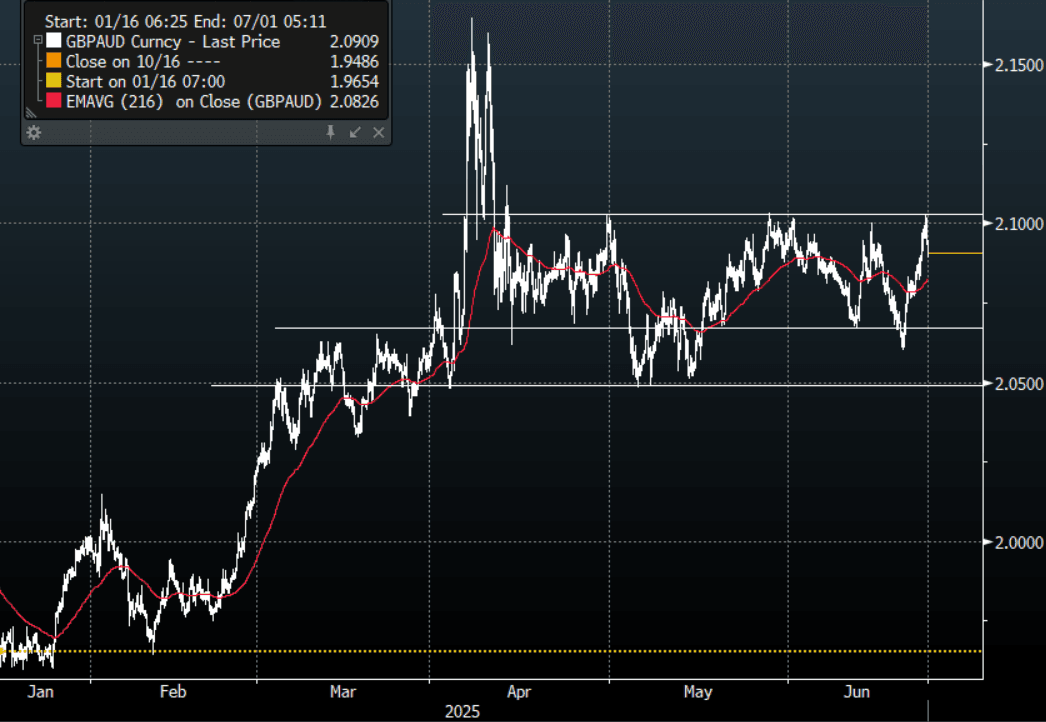Click the 2.1000 price axis label
The height and width of the screenshot is (722, 1046).
[x=1019, y=224]
